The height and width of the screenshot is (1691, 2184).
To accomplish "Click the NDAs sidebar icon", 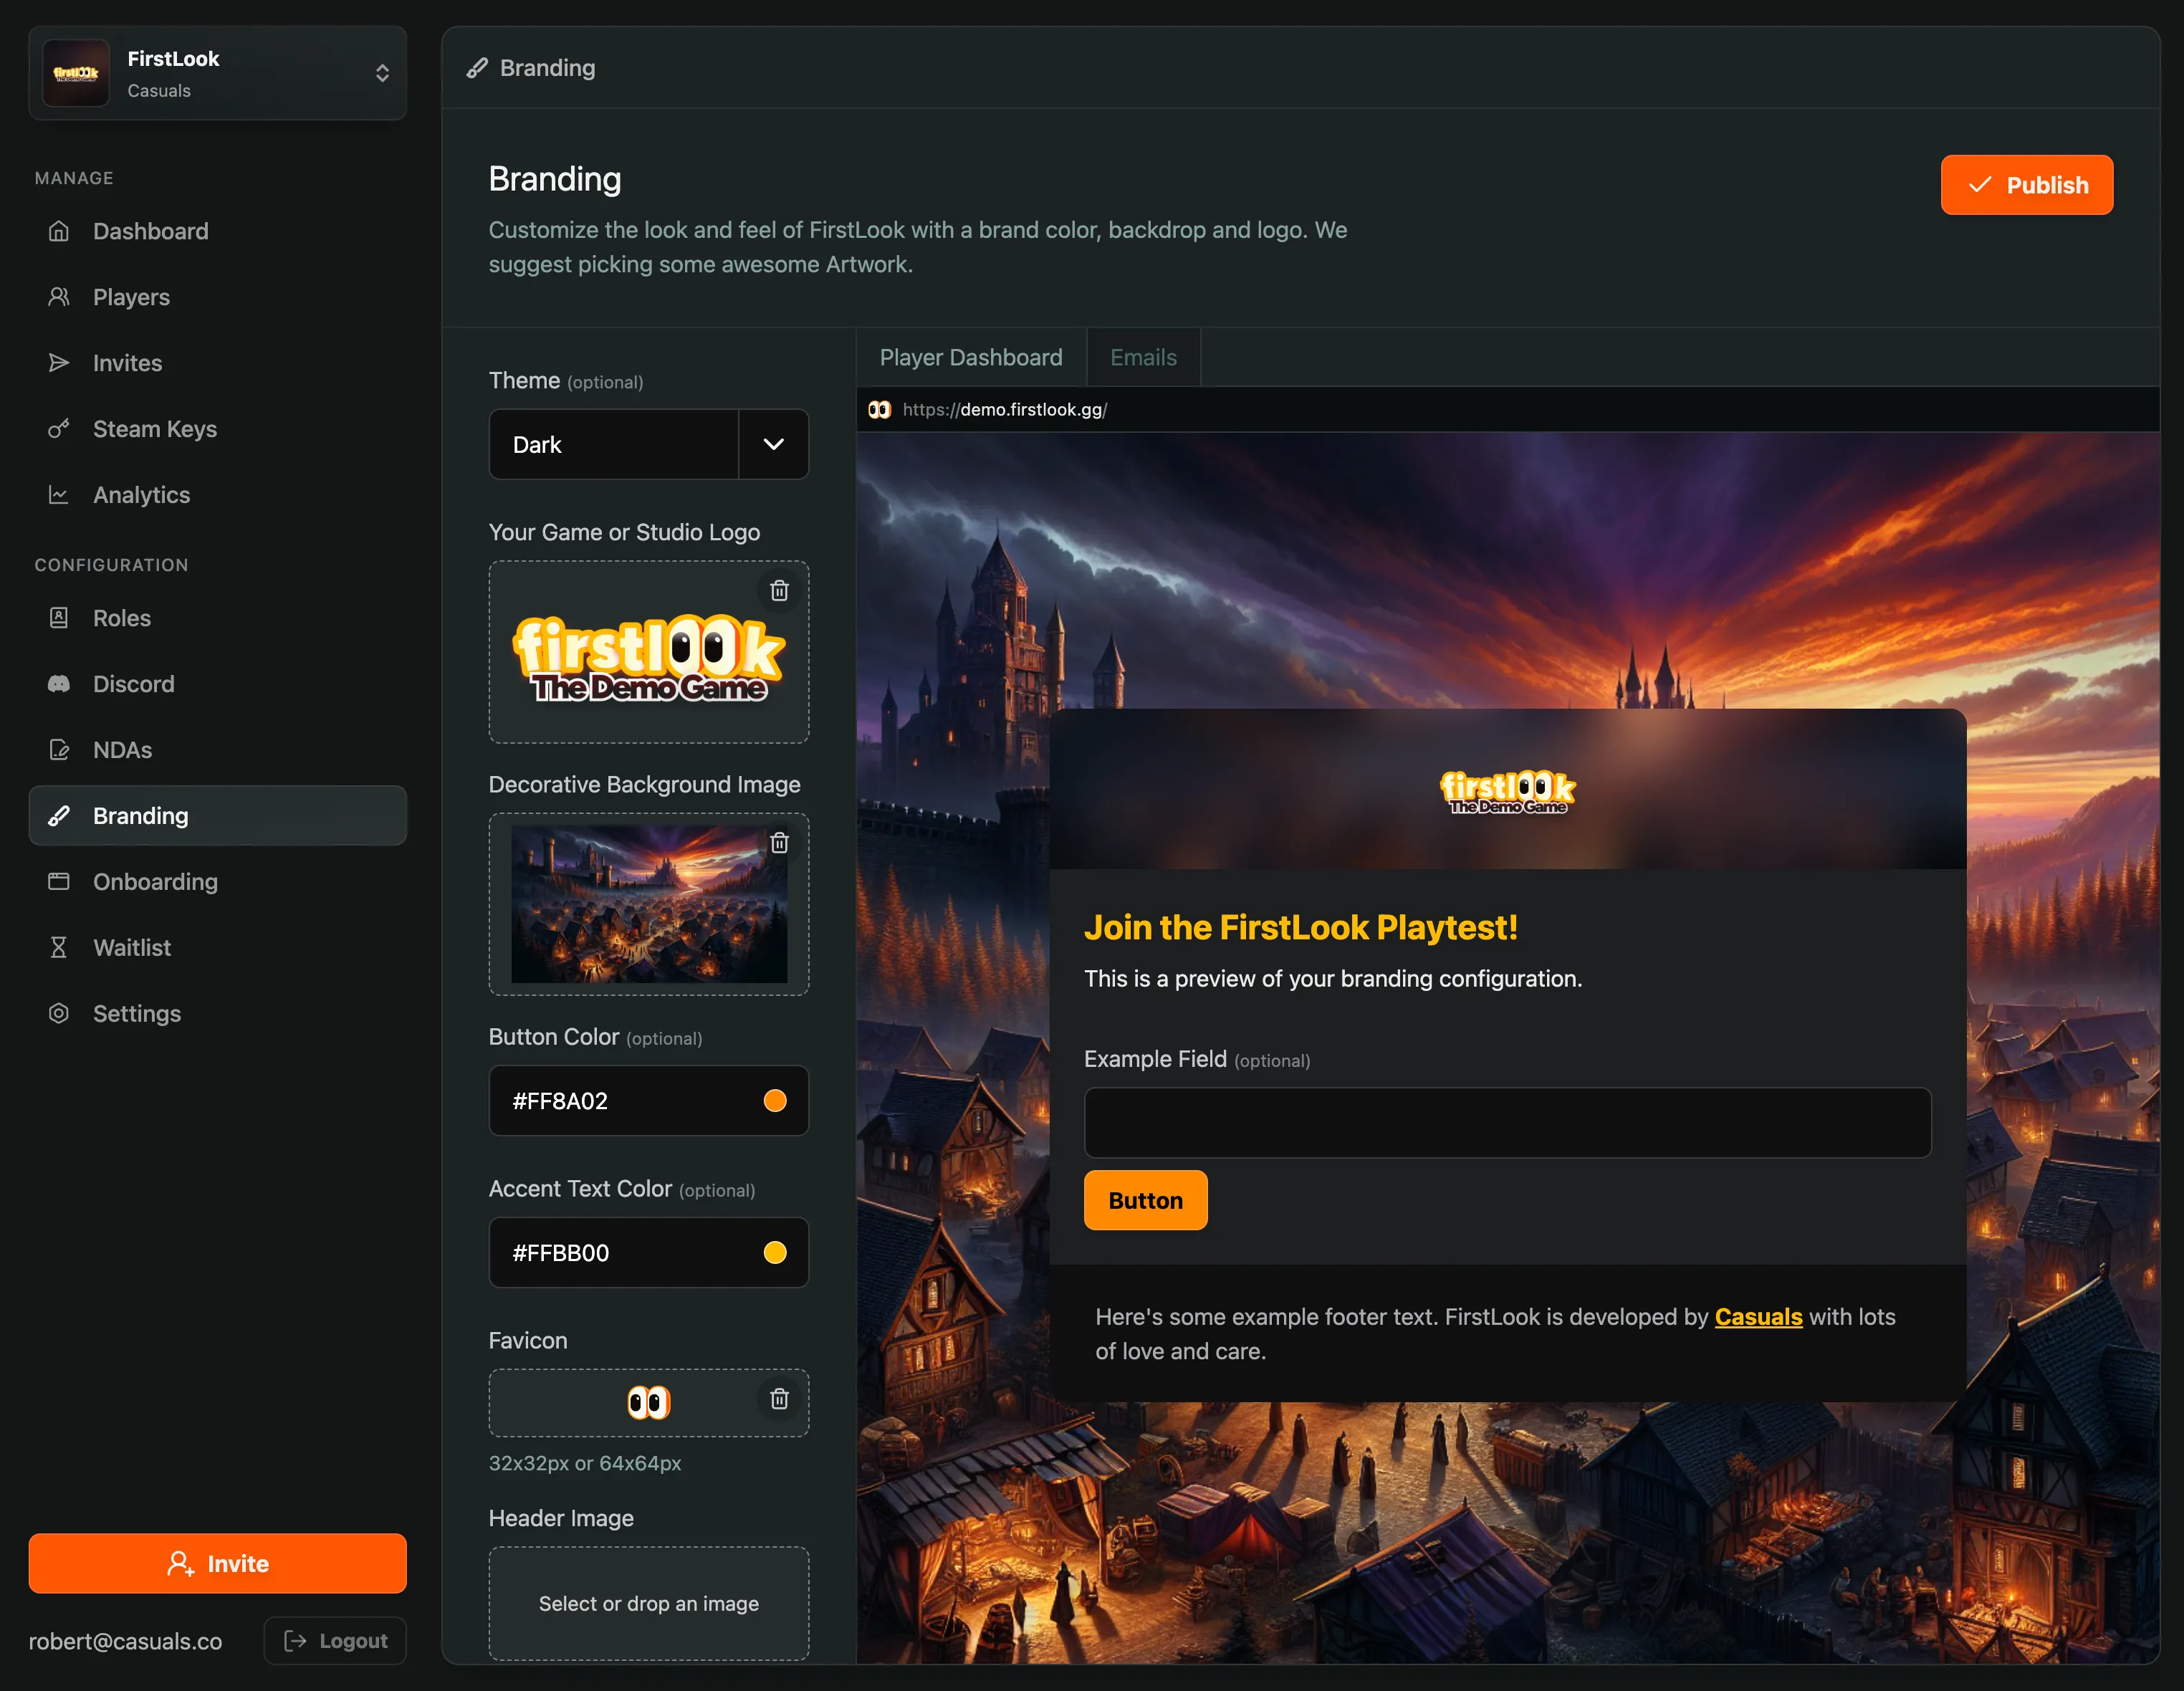I will 60,749.
